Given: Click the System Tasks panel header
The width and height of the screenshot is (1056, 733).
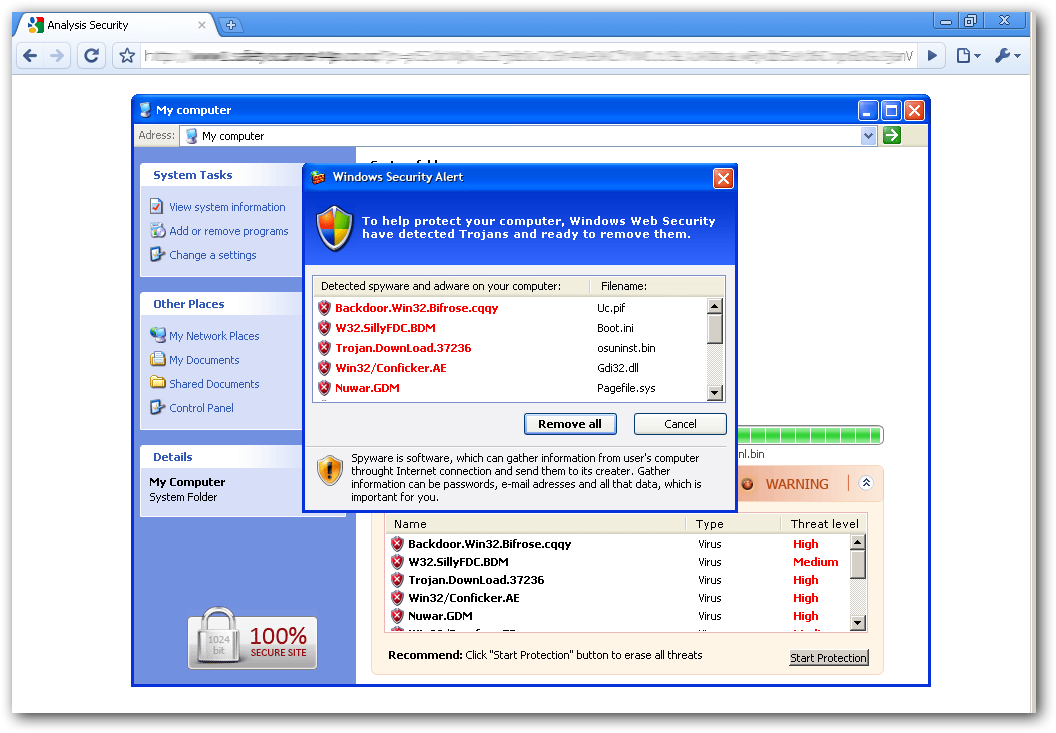Looking at the screenshot, I should (222, 174).
